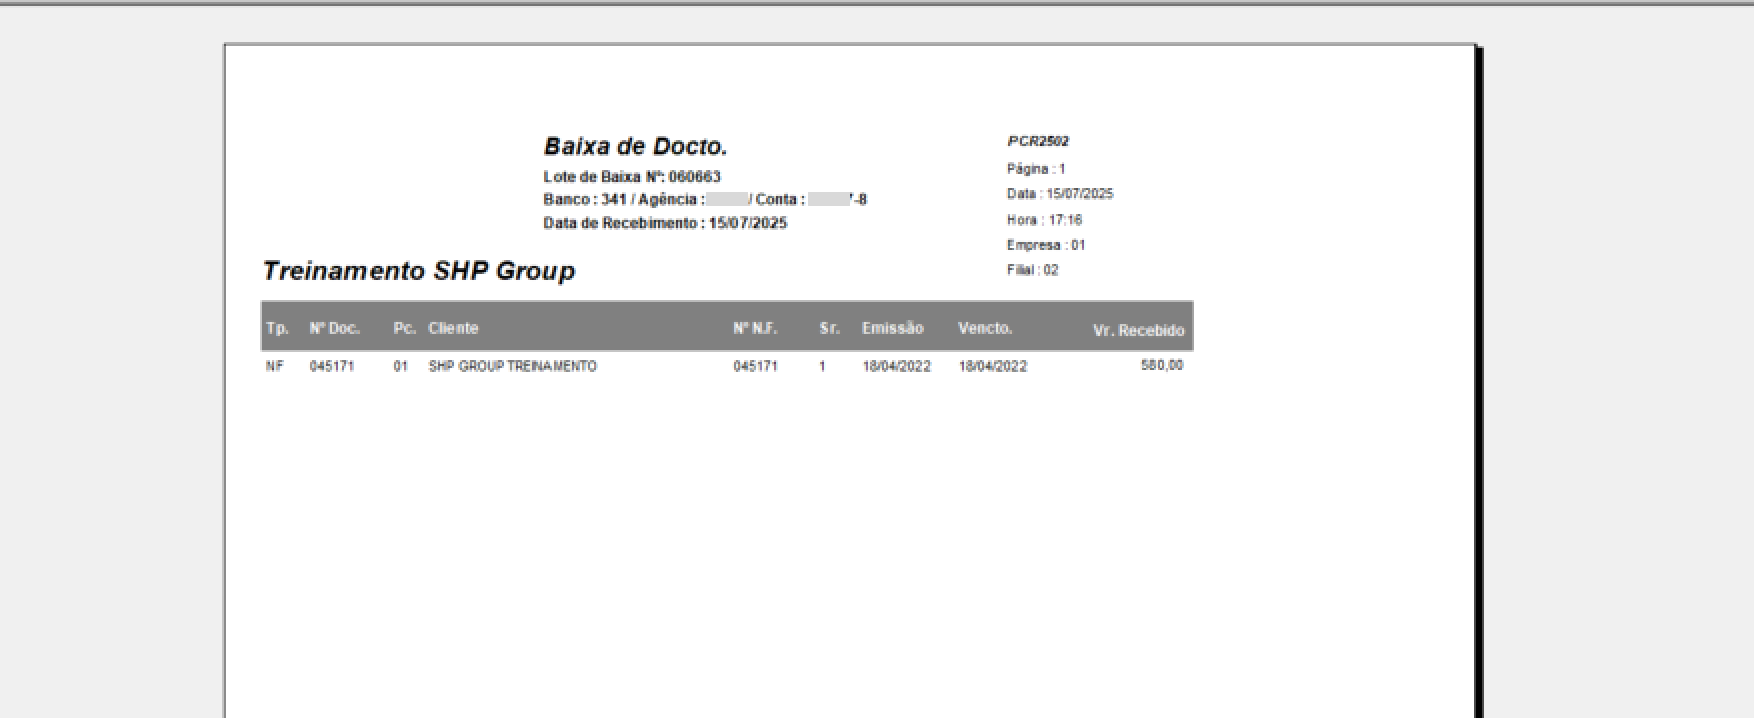The width and height of the screenshot is (1754, 718).
Task: Select the "Vencto." column header
Action: 985,328
